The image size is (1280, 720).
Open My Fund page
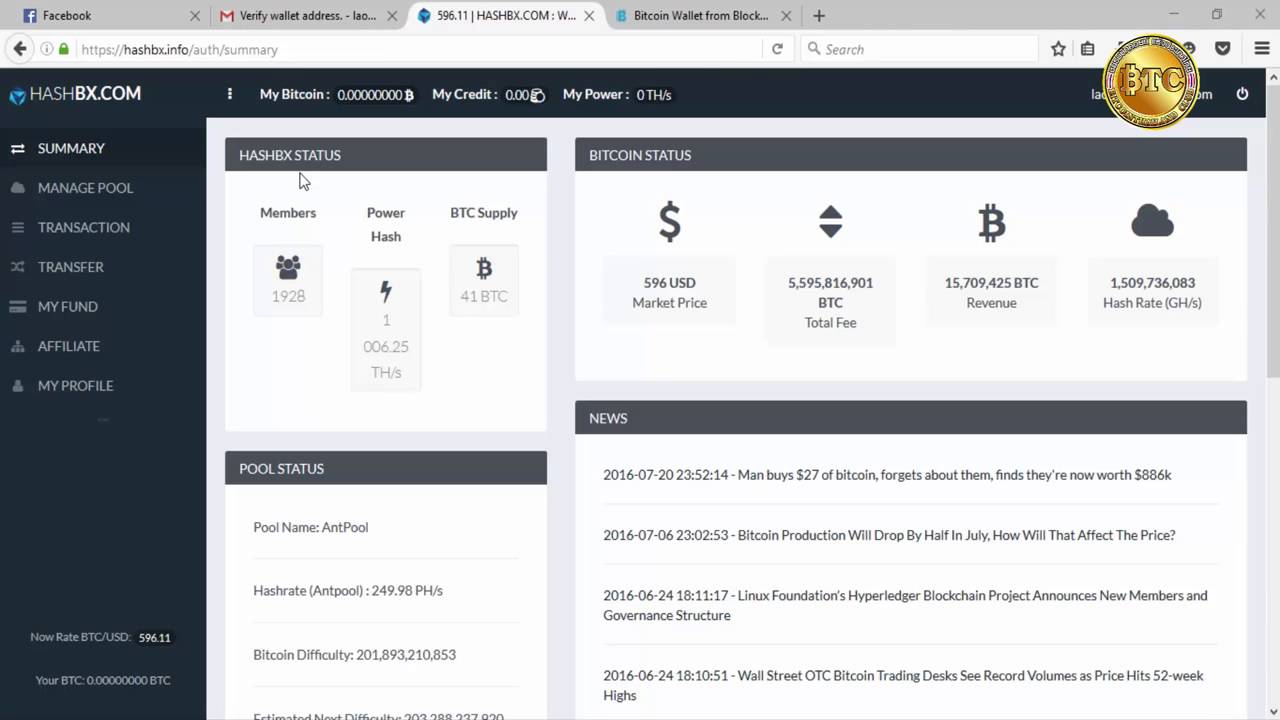click(x=68, y=306)
